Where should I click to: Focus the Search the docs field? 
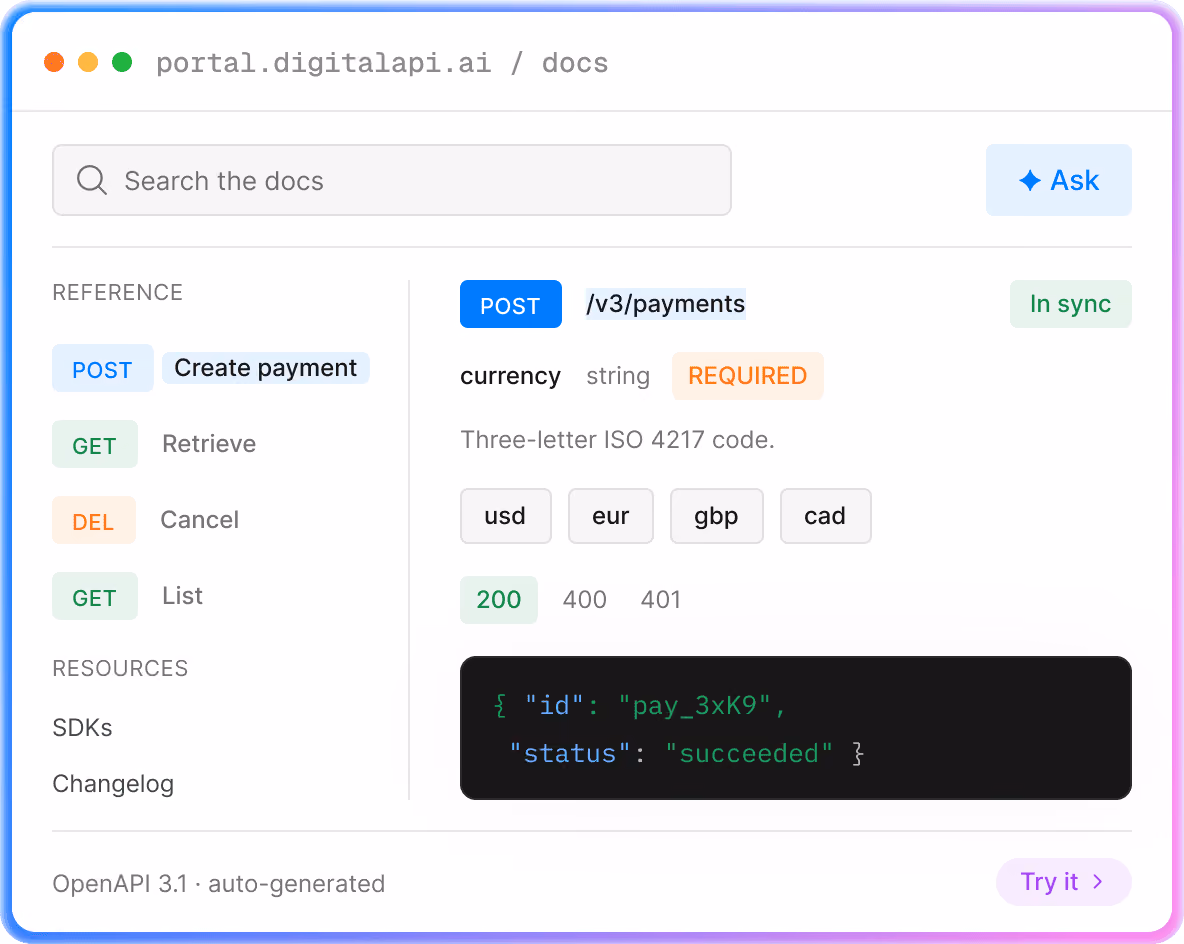(x=392, y=180)
